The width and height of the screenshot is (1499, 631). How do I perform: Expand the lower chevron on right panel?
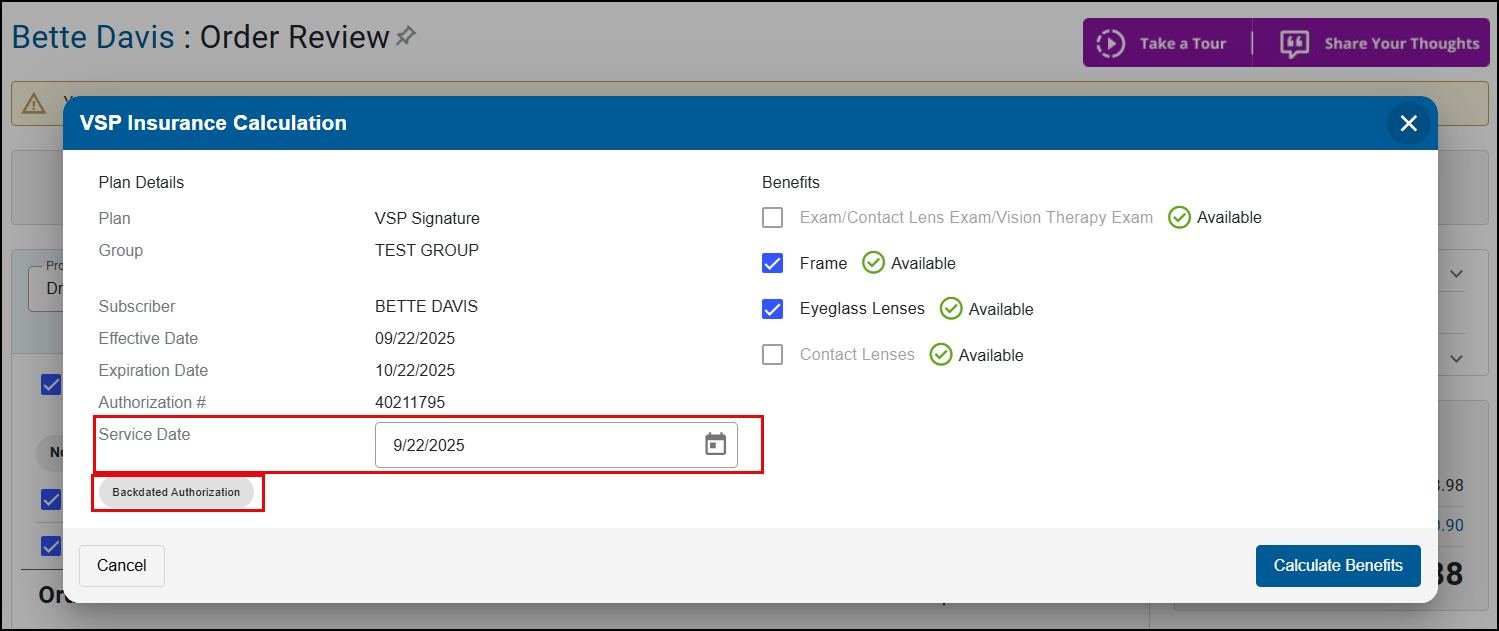1456,358
